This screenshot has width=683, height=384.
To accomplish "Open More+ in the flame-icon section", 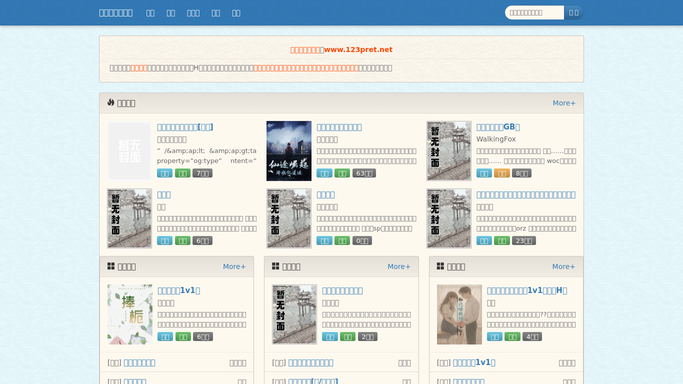I will tap(564, 103).
